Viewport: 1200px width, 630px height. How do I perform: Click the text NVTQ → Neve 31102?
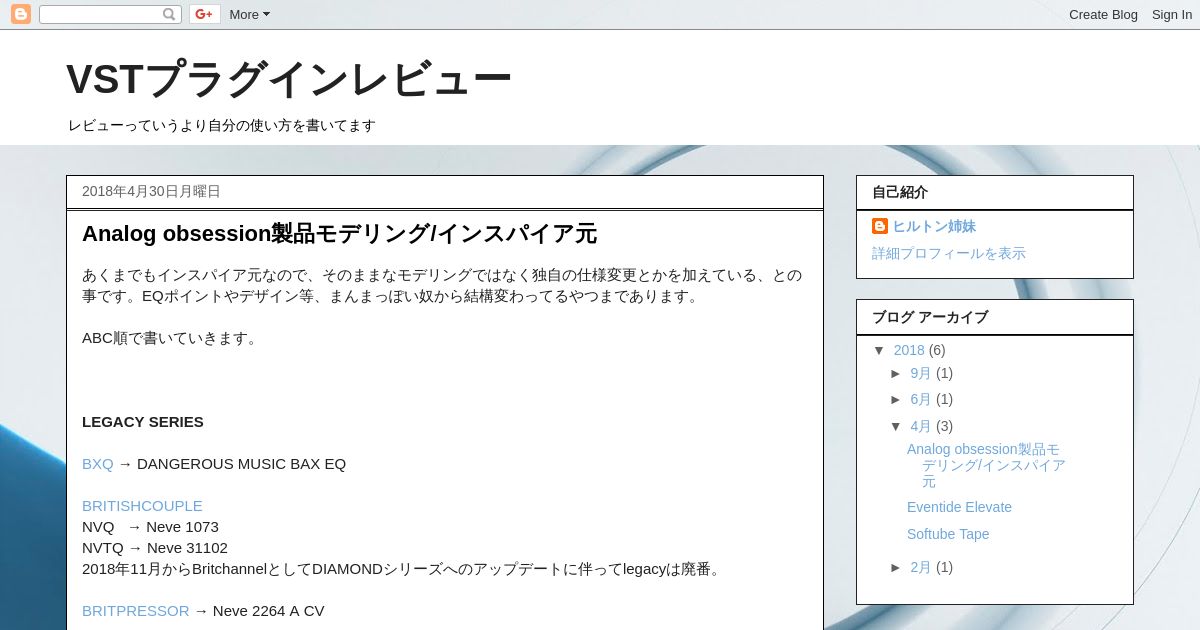pyautogui.click(x=155, y=548)
